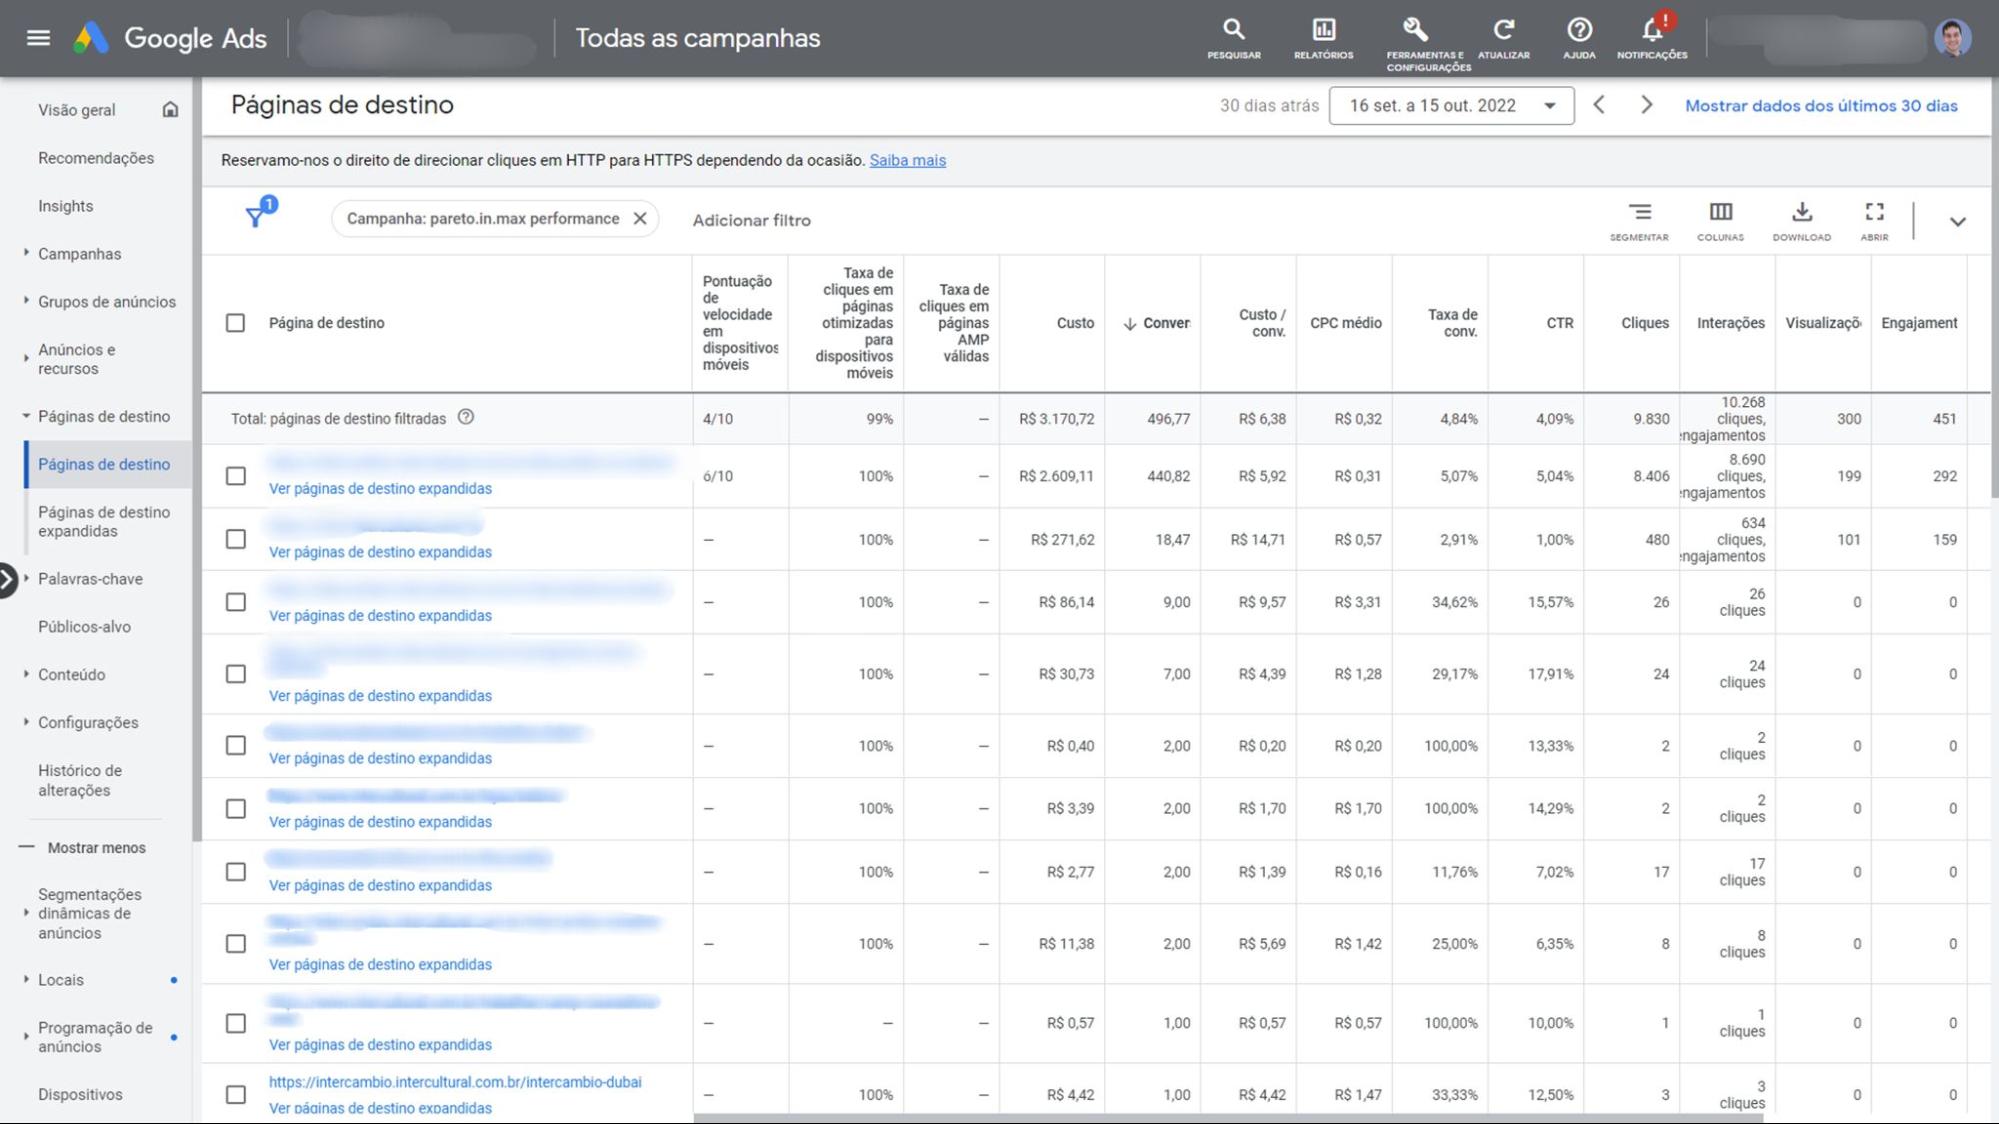The width and height of the screenshot is (1999, 1124).
Task: Click the Segmentar icon
Action: click(1639, 213)
